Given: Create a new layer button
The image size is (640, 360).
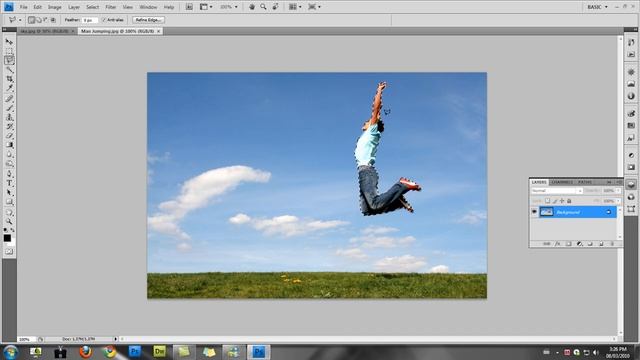Looking at the screenshot, I should tap(601, 244).
